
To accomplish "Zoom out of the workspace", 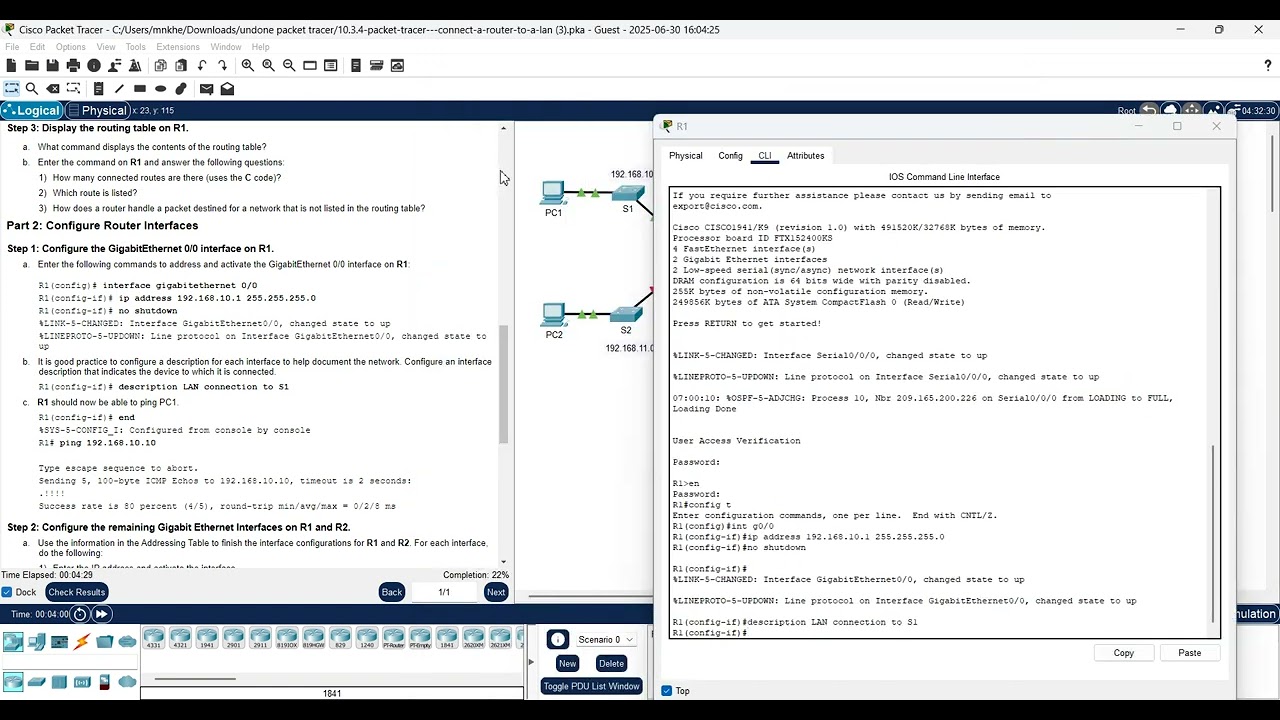I will [289, 65].
